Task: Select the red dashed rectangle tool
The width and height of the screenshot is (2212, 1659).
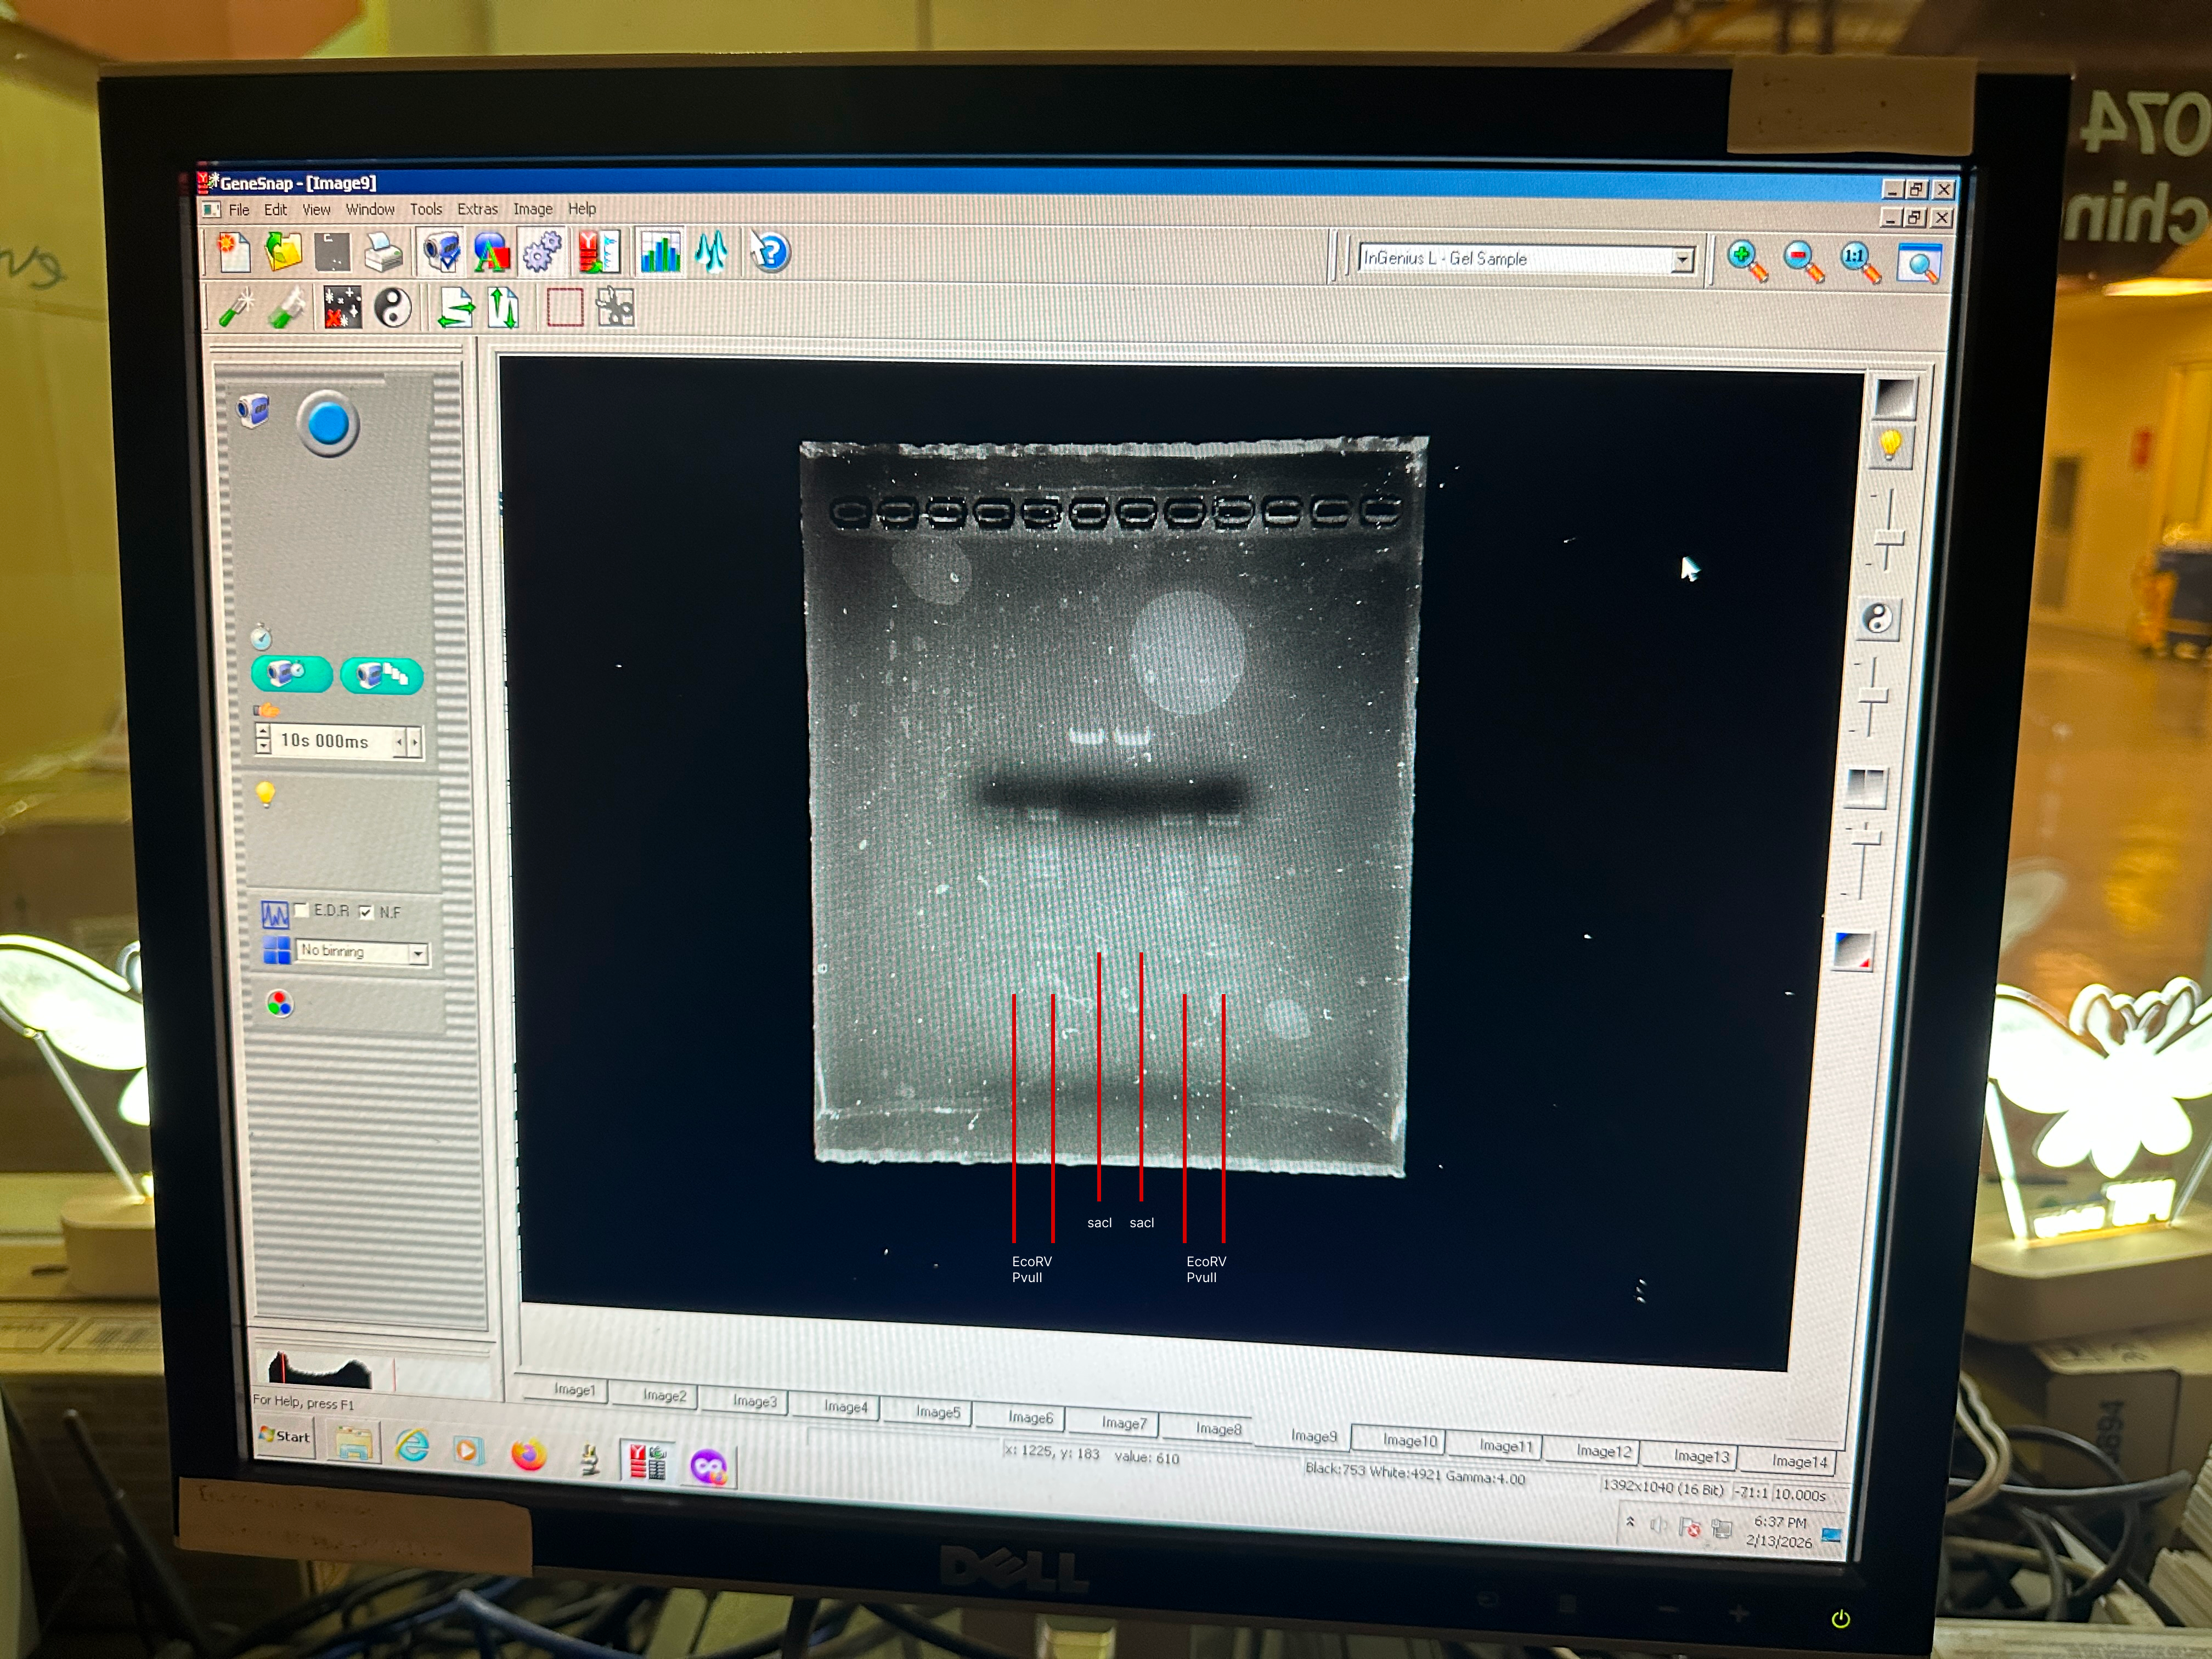Action: coord(565,308)
